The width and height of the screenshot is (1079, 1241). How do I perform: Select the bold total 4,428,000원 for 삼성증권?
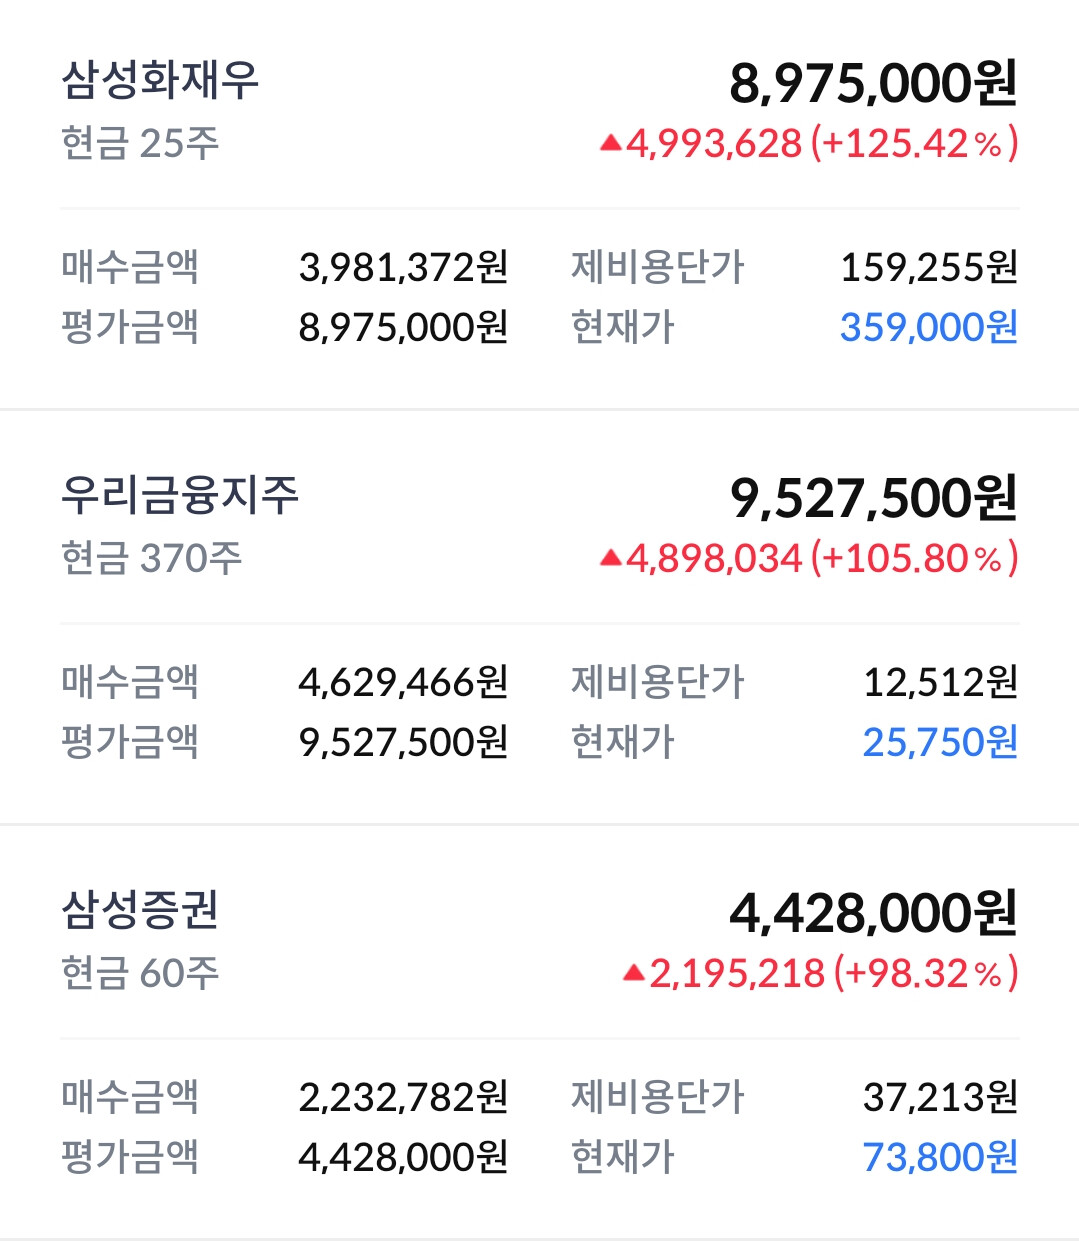873,913
